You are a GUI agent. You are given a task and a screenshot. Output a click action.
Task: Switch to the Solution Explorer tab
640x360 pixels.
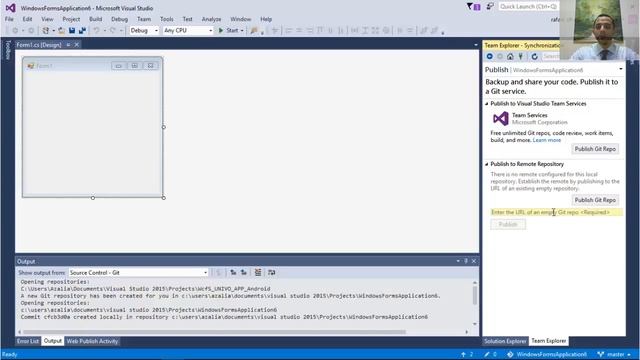click(505, 341)
